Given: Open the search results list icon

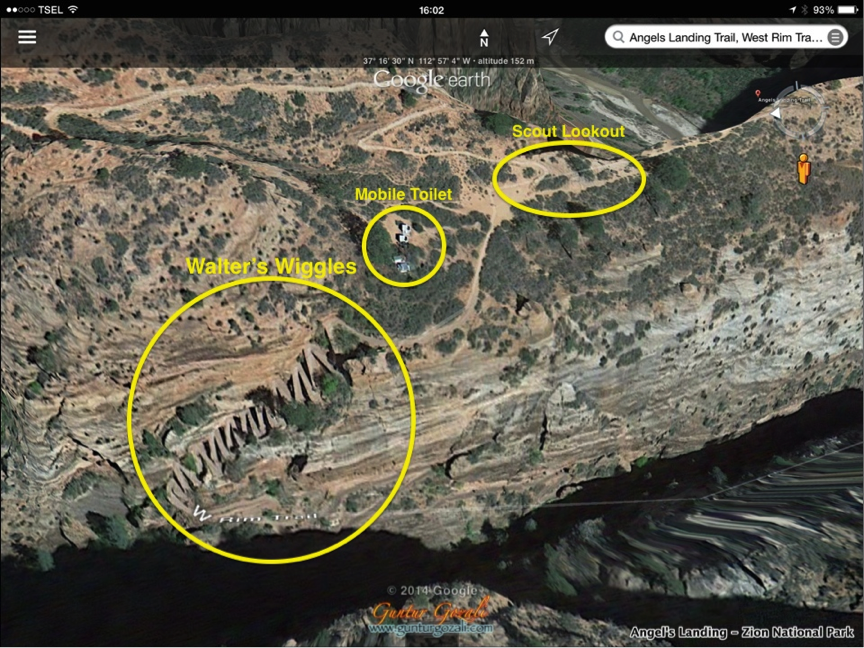Looking at the screenshot, I should coord(834,37).
